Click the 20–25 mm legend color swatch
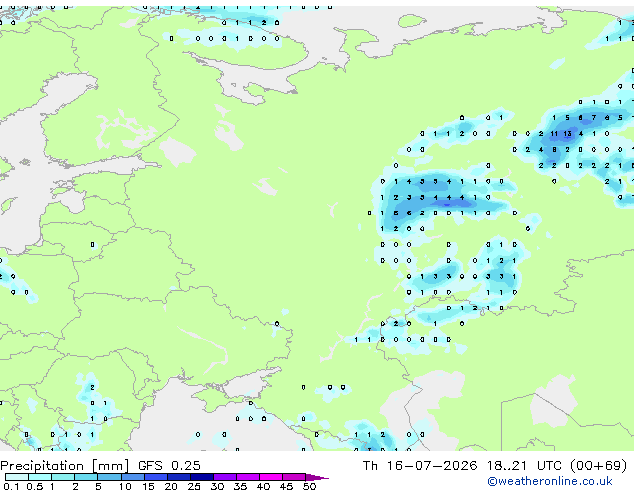Viewport: 634px width, 490px height. [178, 477]
